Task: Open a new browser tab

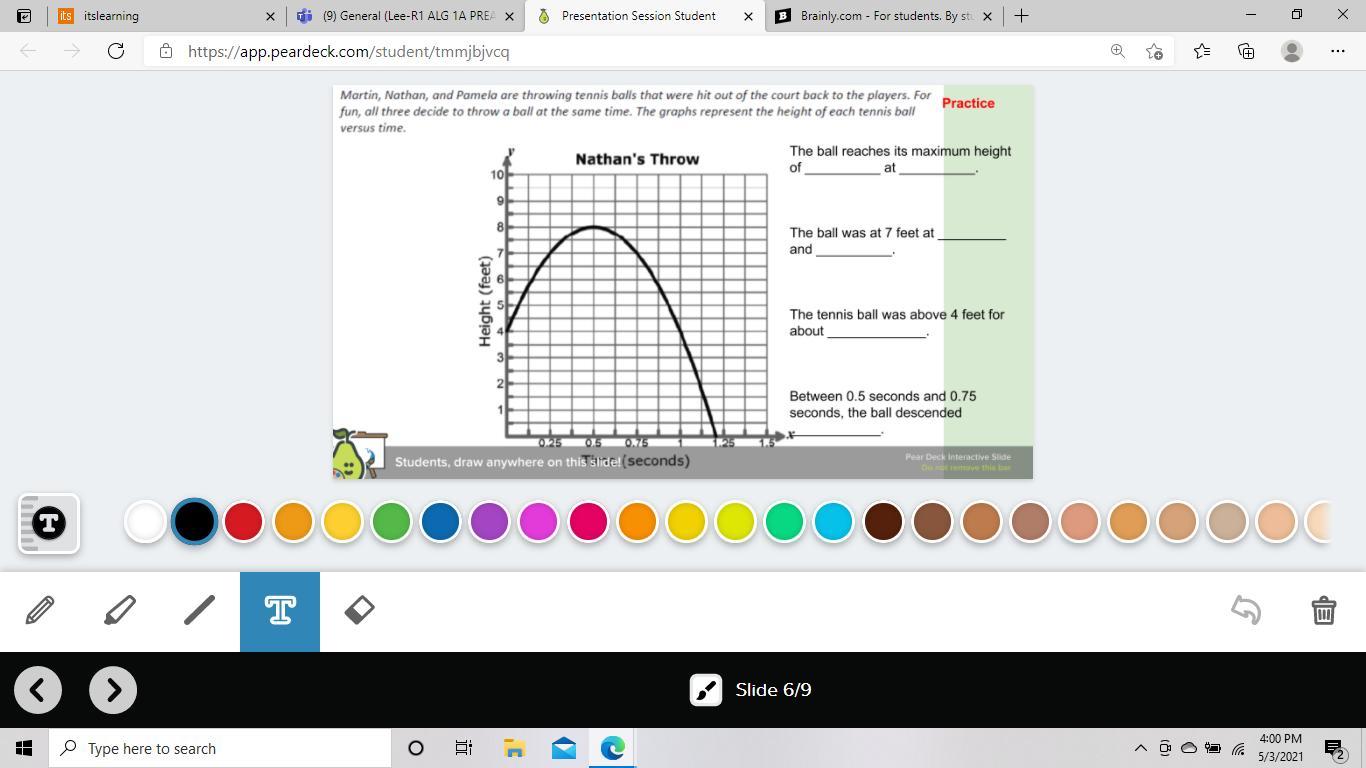Action: (x=1021, y=16)
